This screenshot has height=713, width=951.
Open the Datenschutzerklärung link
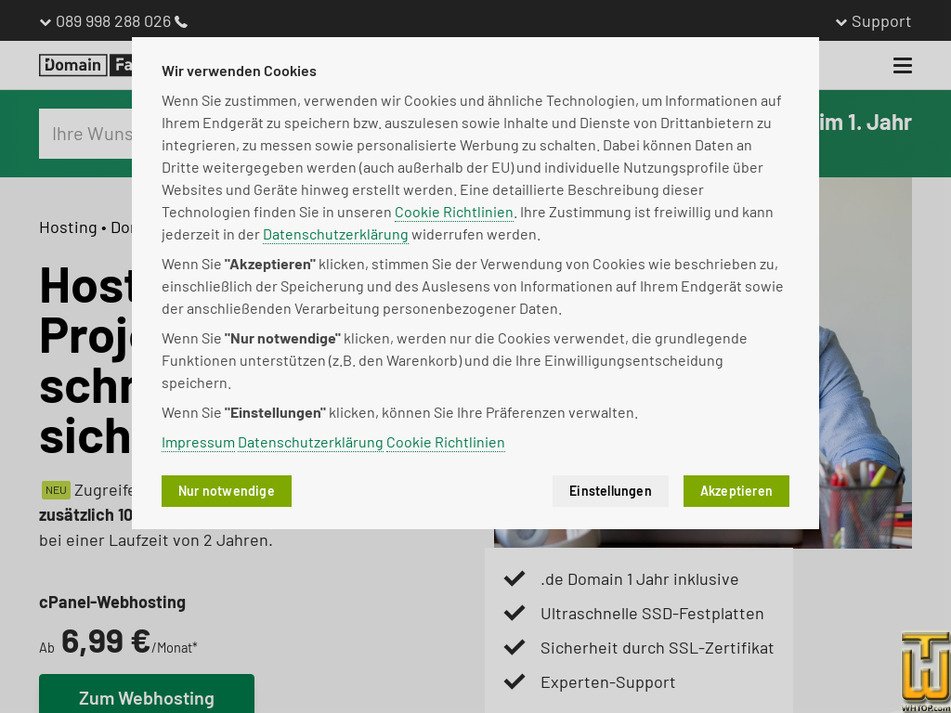pyautogui.click(x=335, y=234)
